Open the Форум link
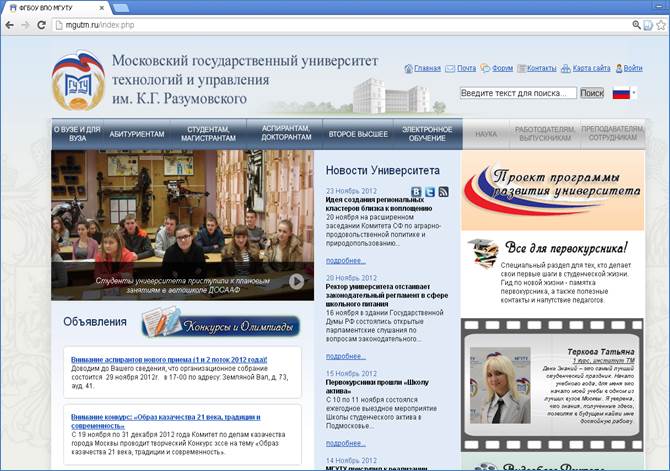670x471 pixels. click(x=502, y=68)
